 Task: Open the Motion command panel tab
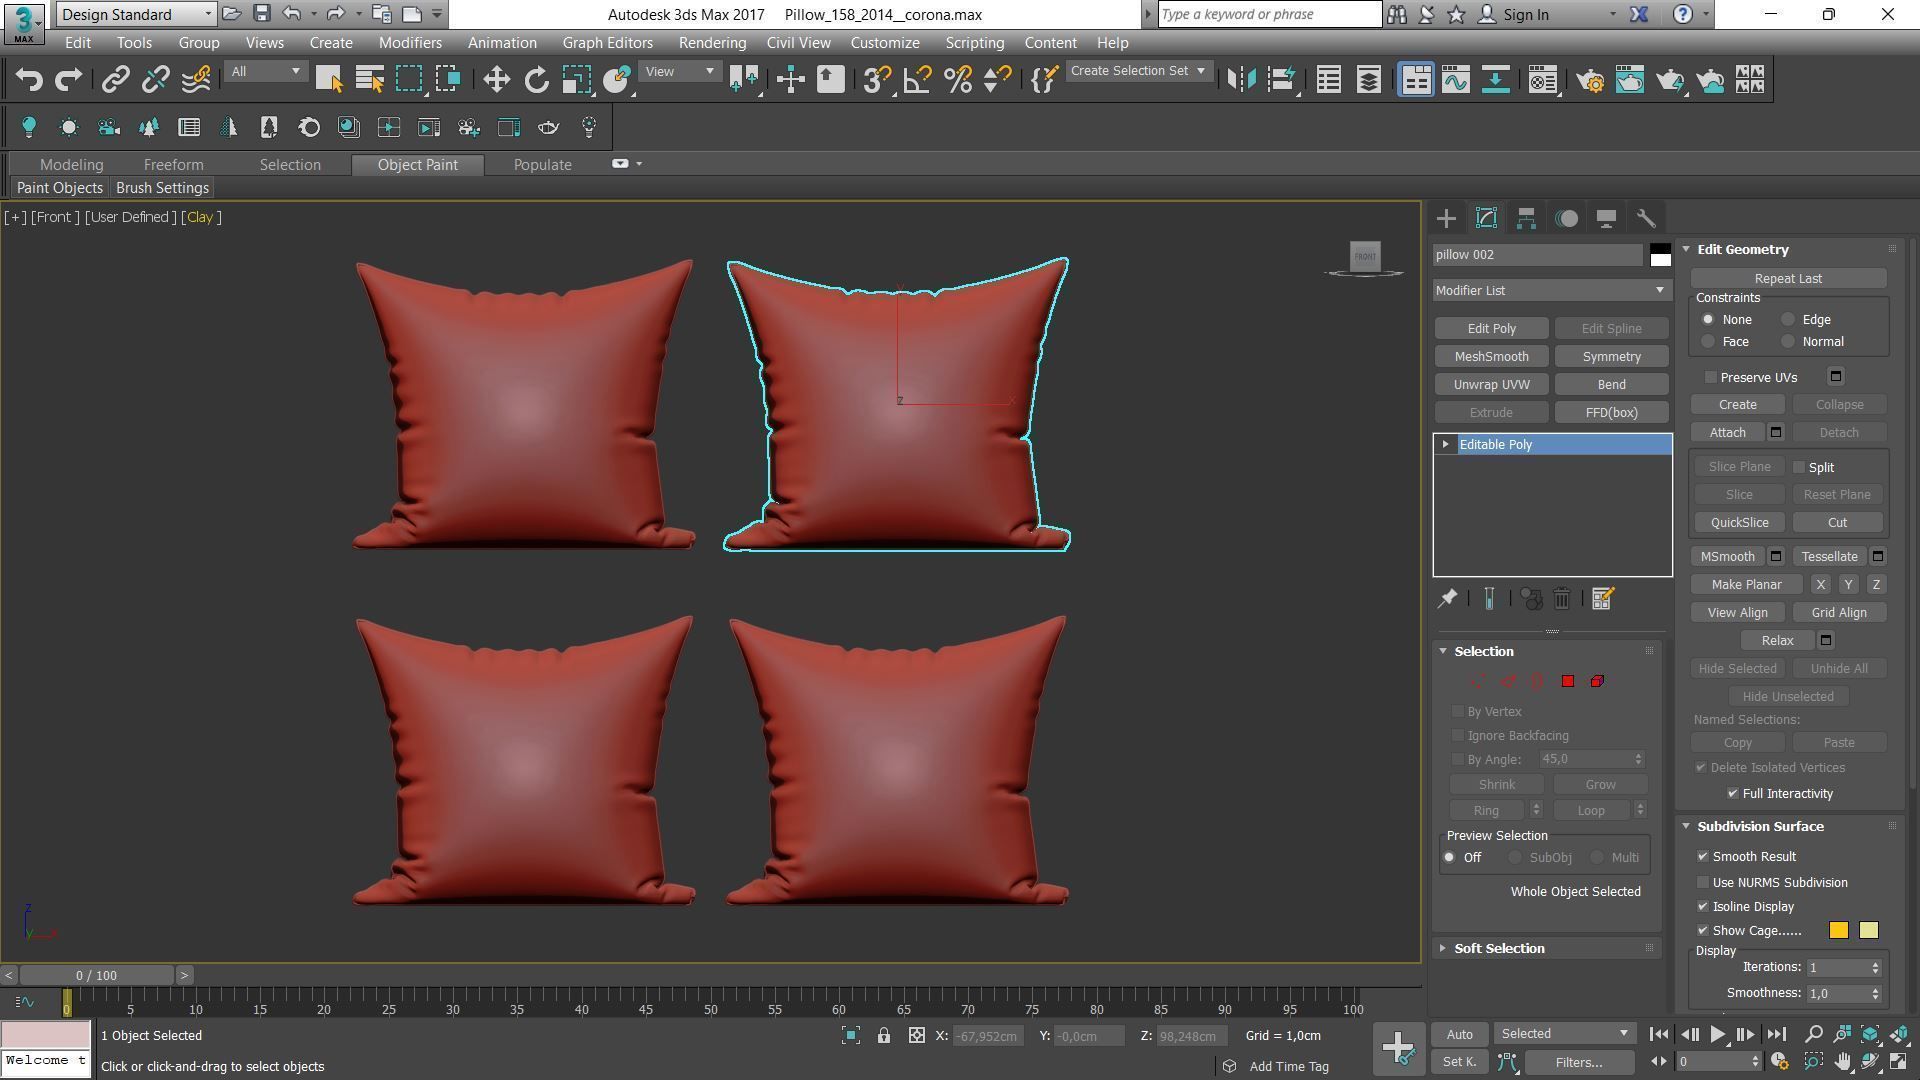[x=1566, y=219]
